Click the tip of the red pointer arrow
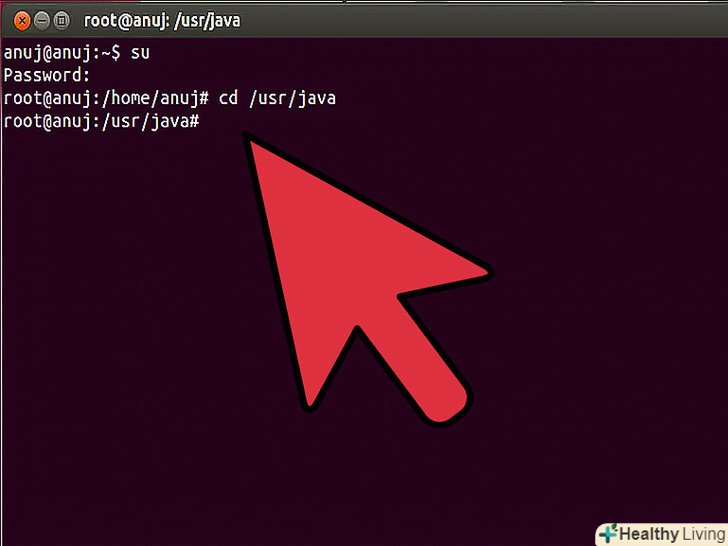The height and width of the screenshot is (546, 728). tap(246, 136)
